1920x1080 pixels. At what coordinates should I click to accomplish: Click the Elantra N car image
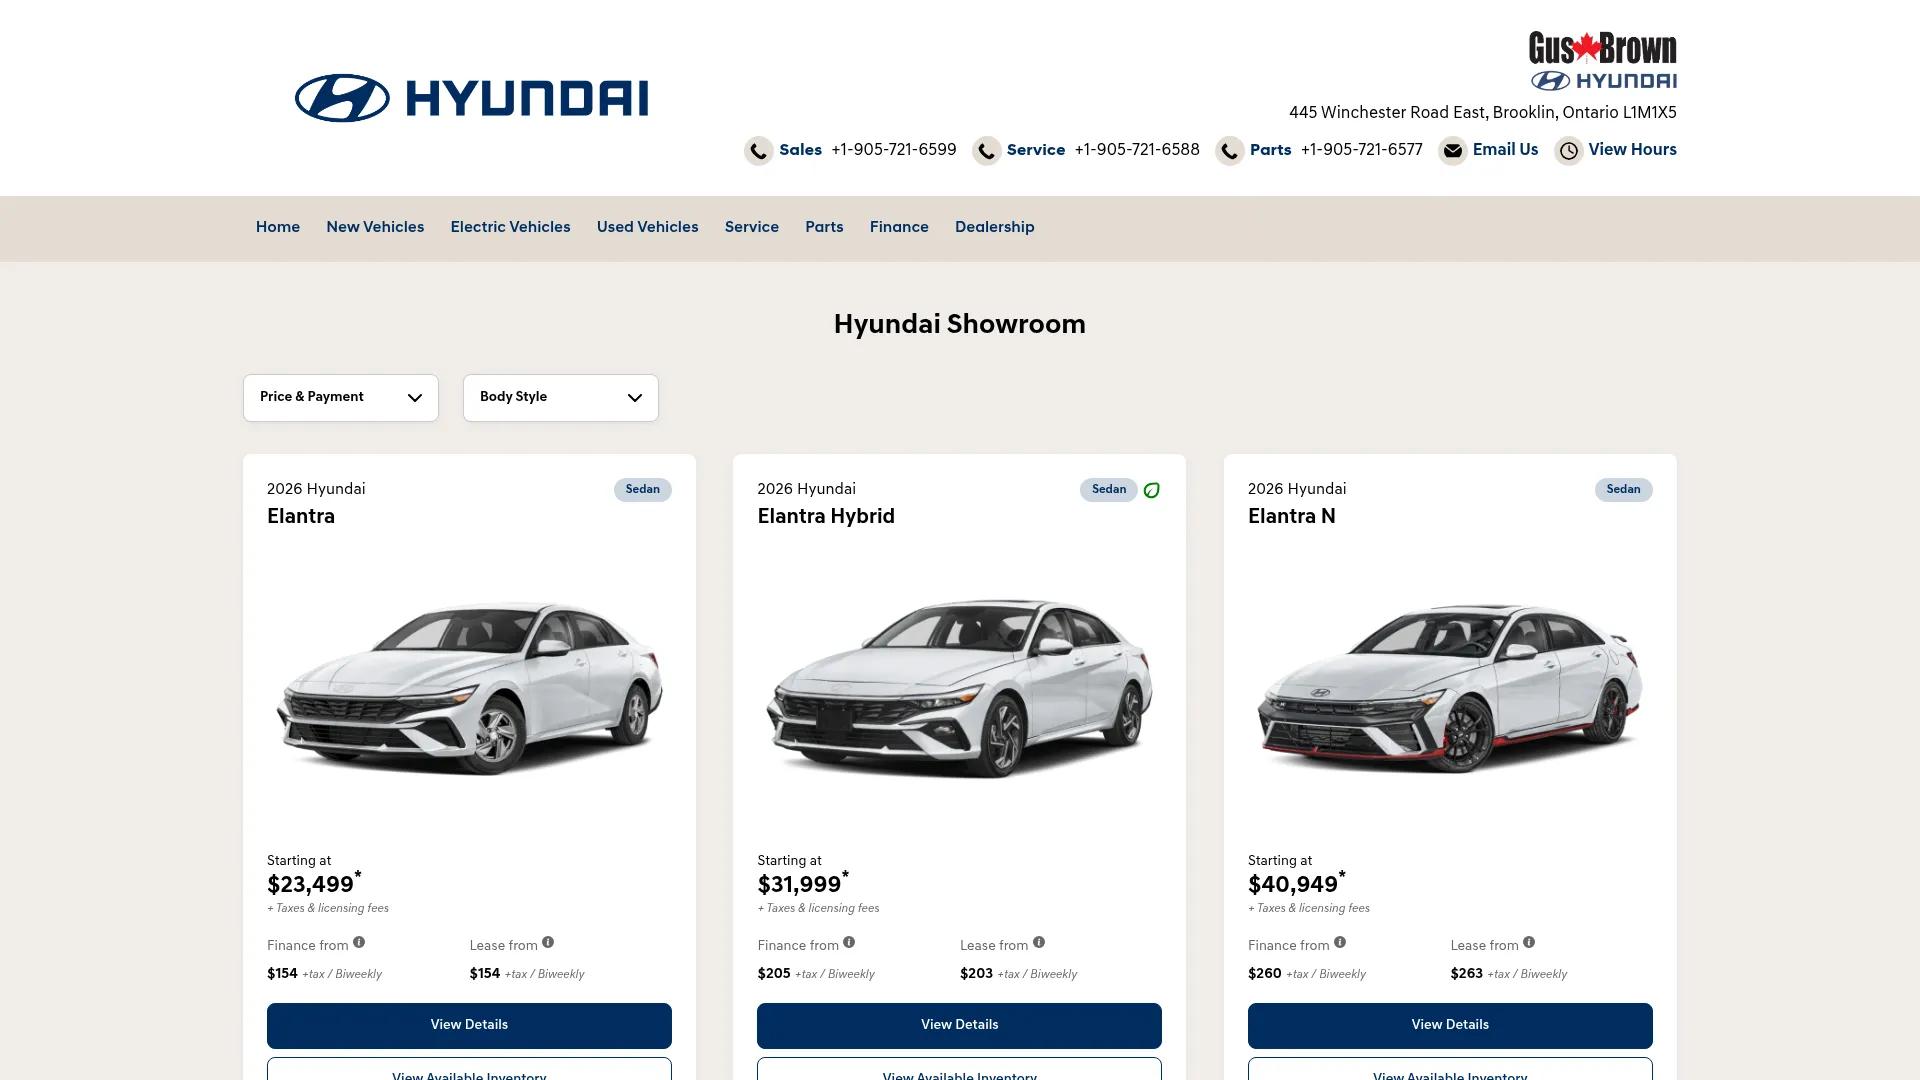pyautogui.click(x=1450, y=688)
